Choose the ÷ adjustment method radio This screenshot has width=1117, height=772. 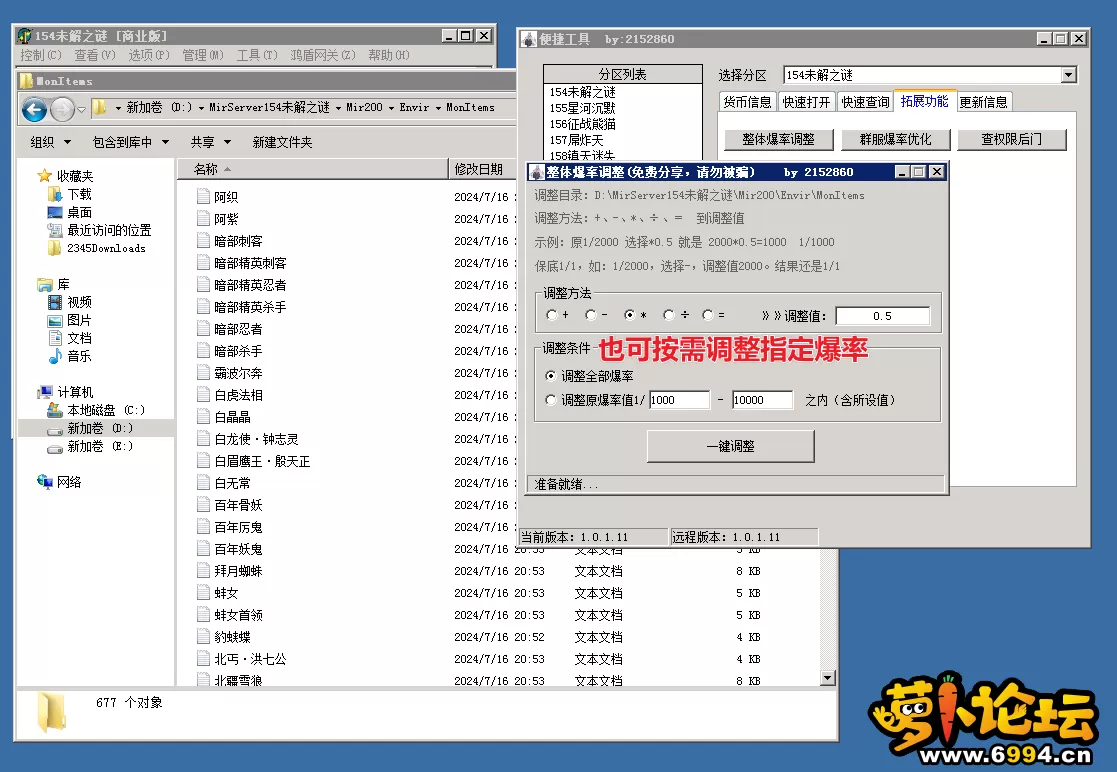coord(668,315)
